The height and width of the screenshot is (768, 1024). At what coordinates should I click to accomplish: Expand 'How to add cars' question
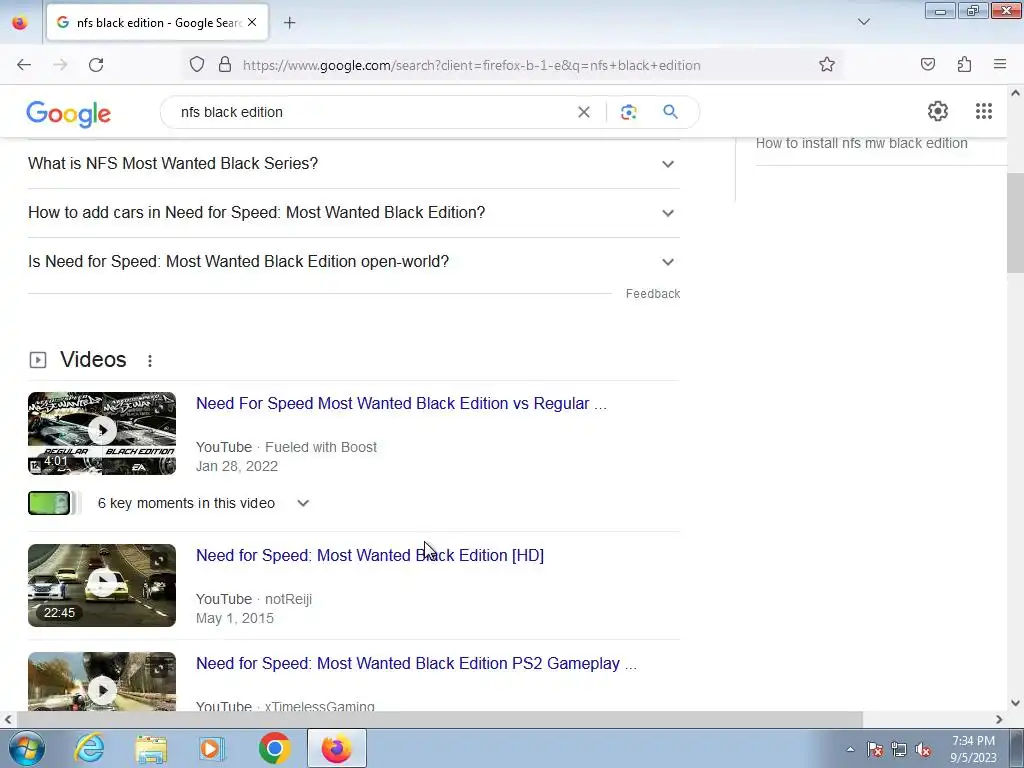(x=353, y=212)
